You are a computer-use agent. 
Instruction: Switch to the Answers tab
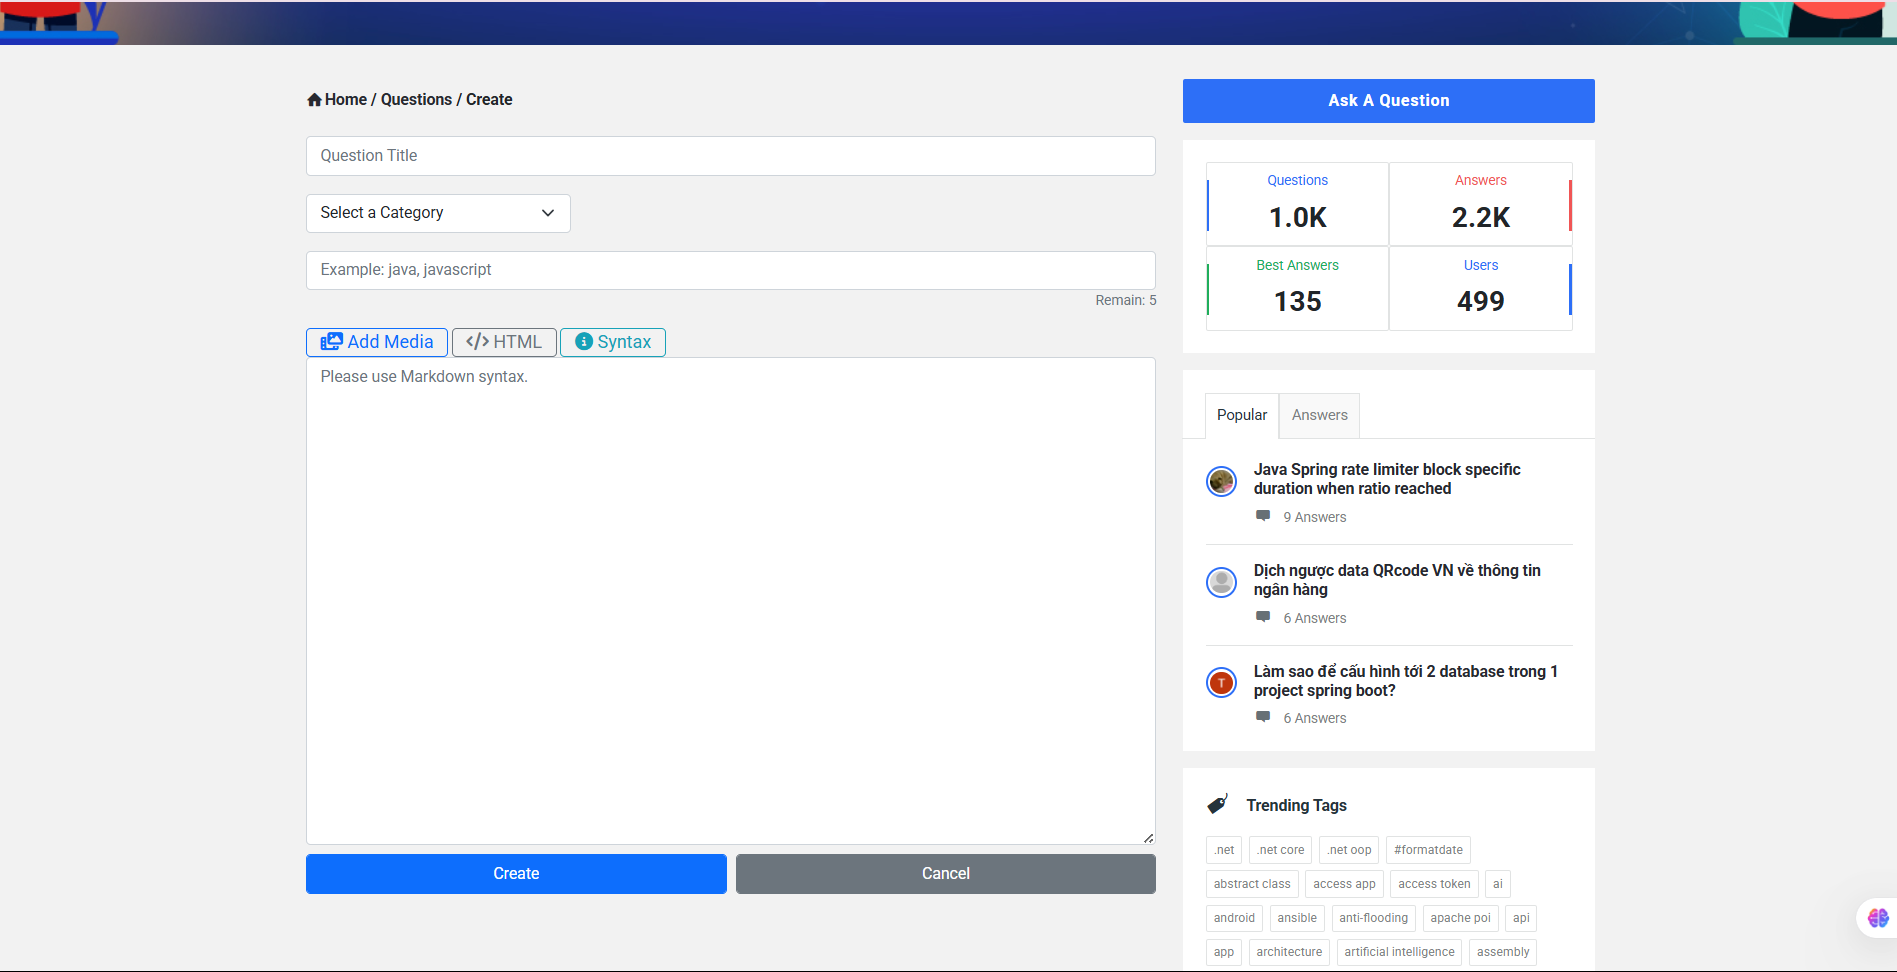(1320, 415)
